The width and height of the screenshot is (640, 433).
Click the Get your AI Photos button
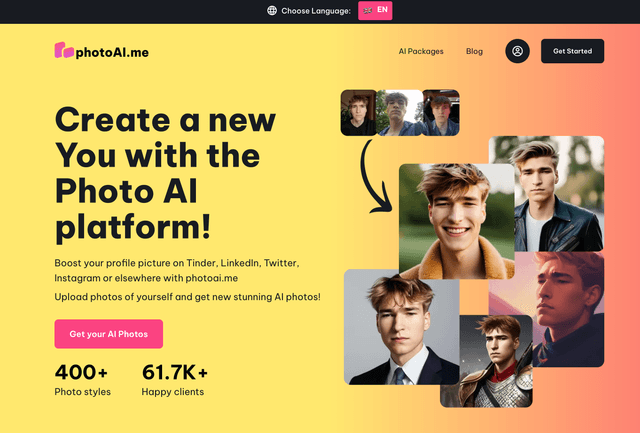click(x=109, y=334)
